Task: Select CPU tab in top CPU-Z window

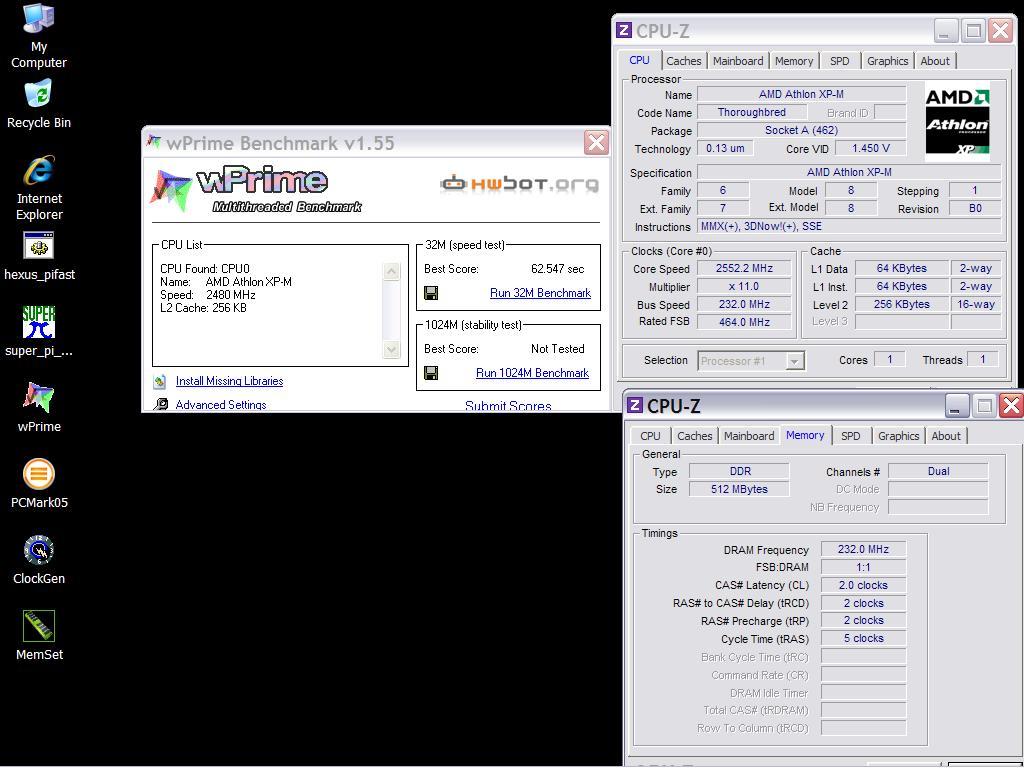Action: tap(639, 60)
